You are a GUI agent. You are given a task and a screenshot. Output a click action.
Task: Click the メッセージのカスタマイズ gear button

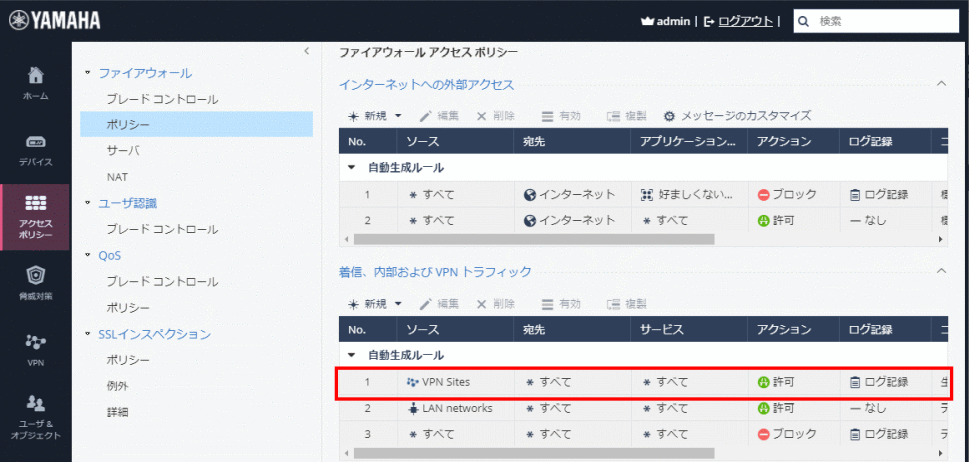(736, 116)
